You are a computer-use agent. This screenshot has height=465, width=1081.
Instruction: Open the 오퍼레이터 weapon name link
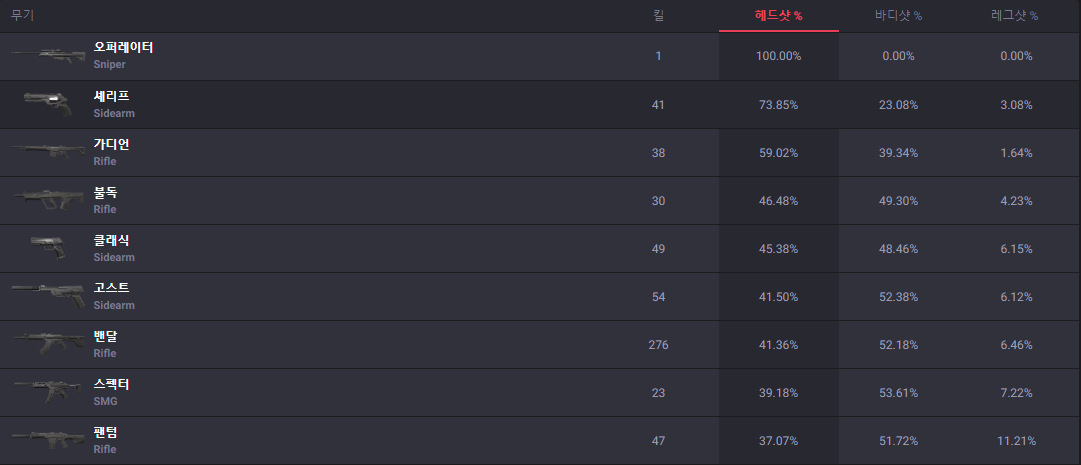123,48
